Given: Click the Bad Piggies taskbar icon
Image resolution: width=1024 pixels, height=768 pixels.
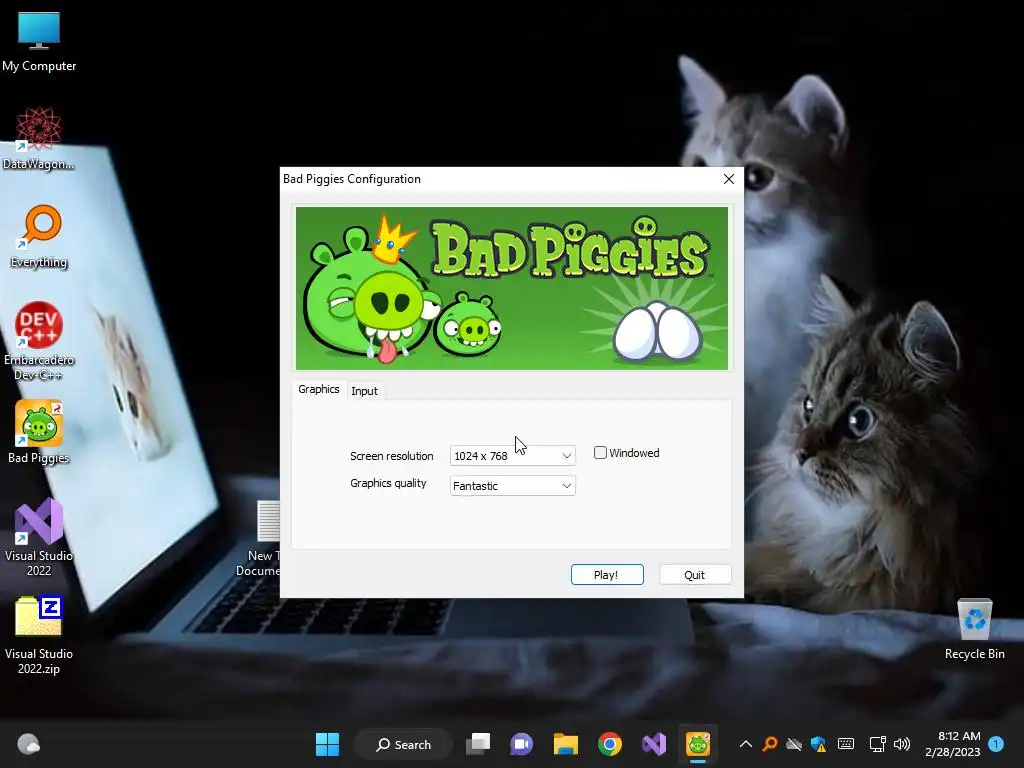Looking at the screenshot, I should point(697,744).
